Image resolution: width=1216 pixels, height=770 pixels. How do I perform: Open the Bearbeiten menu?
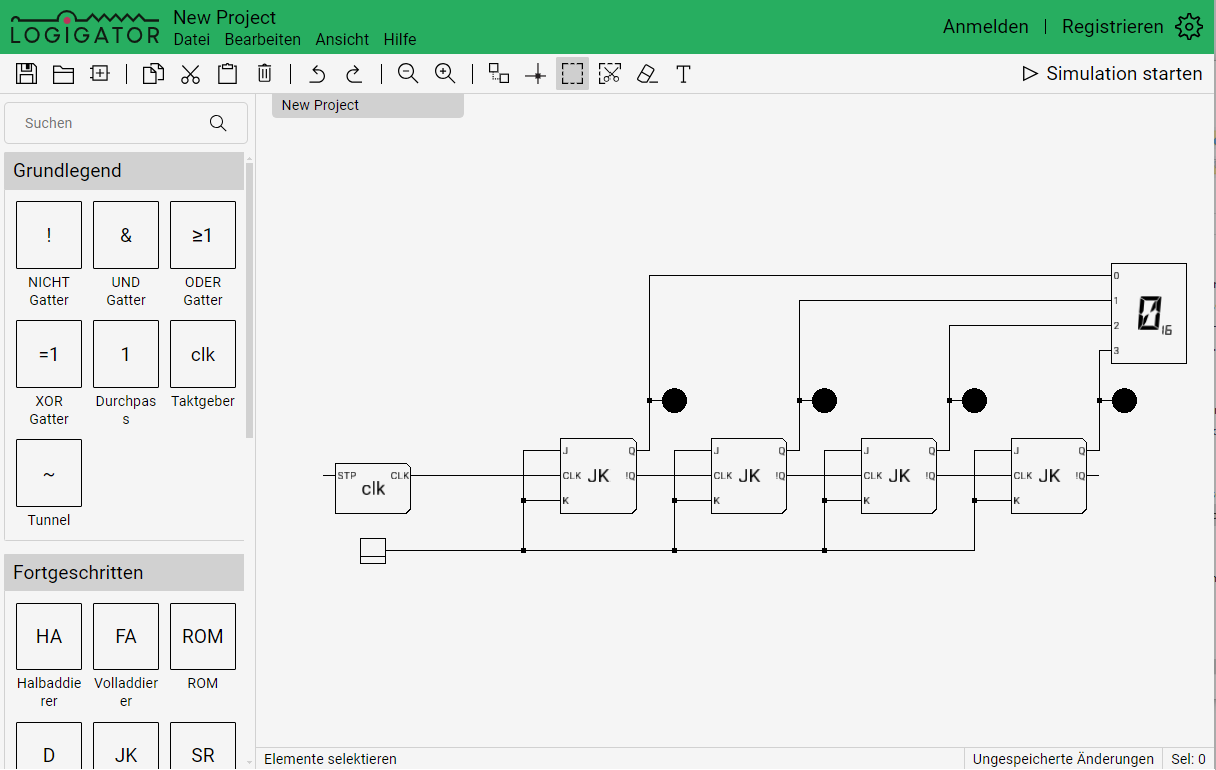click(263, 40)
